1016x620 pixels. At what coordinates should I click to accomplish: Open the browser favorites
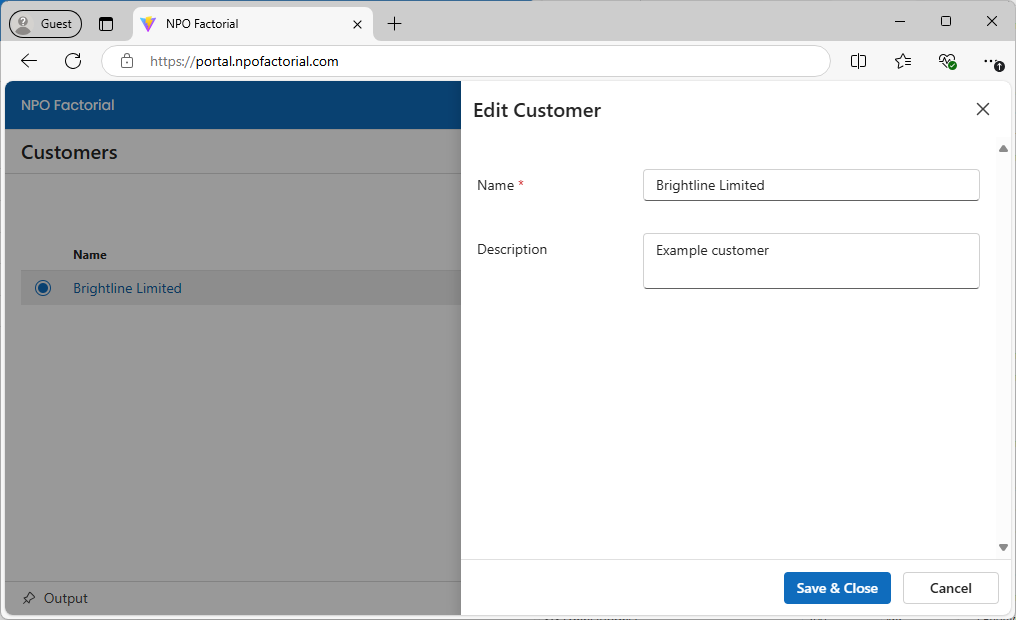(x=903, y=61)
